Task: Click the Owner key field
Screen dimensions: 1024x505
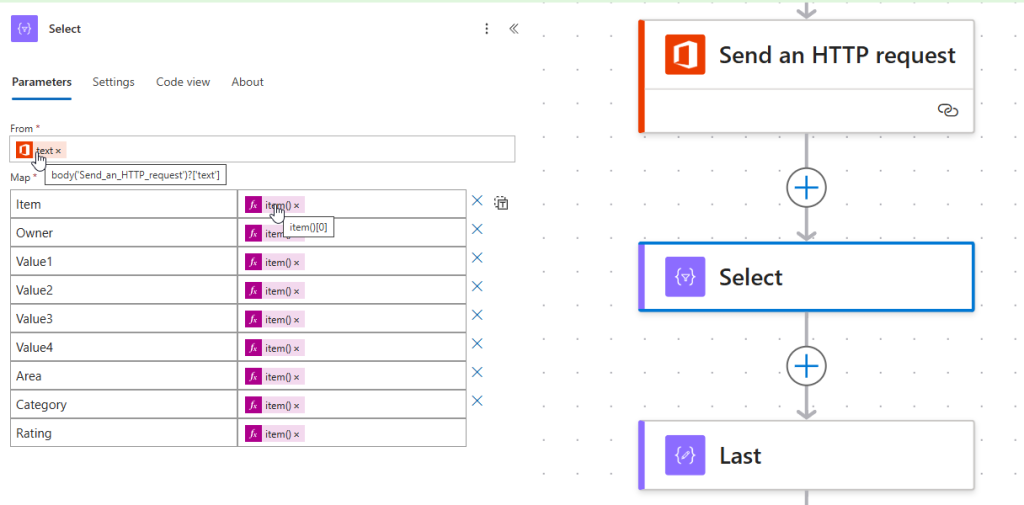Action: point(124,233)
